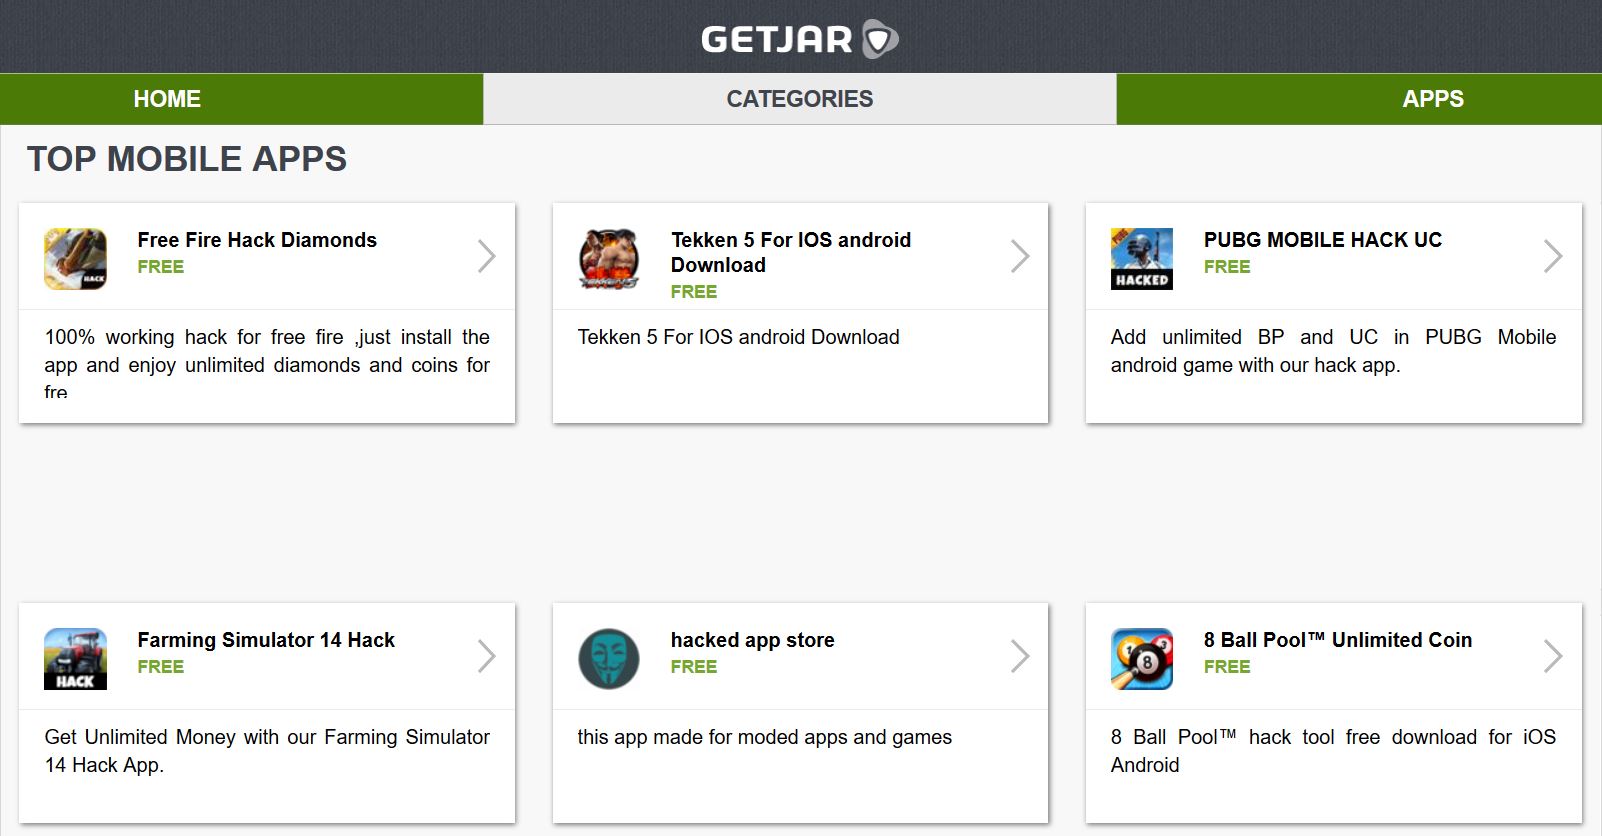This screenshot has height=836, width=1602.
Task: Open the Tekken 5 card chevron arrow
Action: pyautogui.click(x=1020, y=256)
